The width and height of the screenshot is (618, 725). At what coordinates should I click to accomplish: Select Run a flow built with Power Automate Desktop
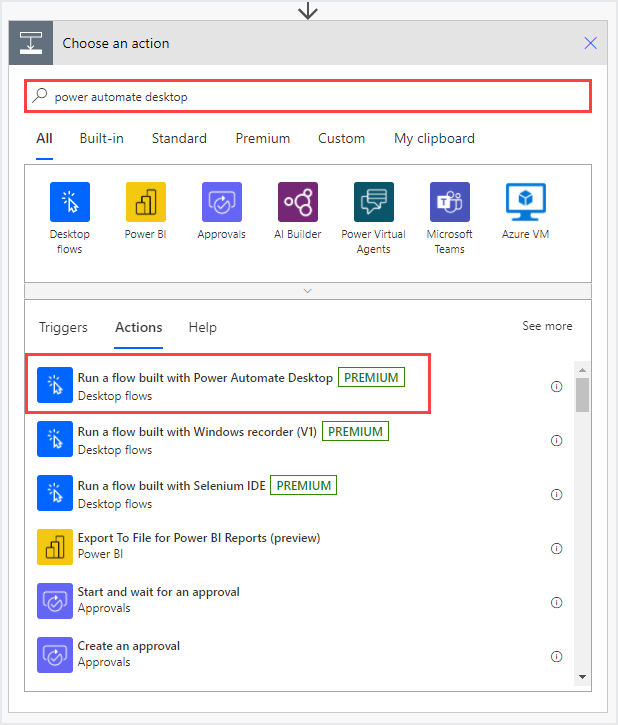pos(205,378)
